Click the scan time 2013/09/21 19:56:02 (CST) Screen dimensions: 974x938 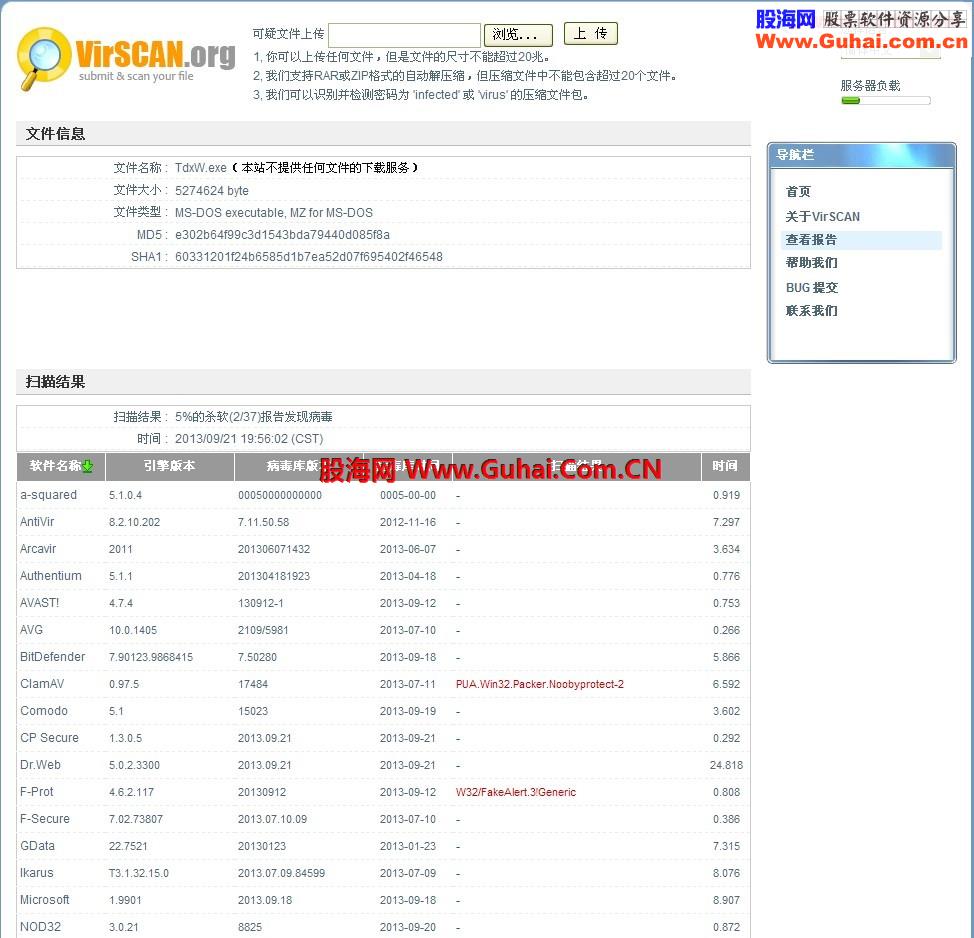tap(249, 439)
